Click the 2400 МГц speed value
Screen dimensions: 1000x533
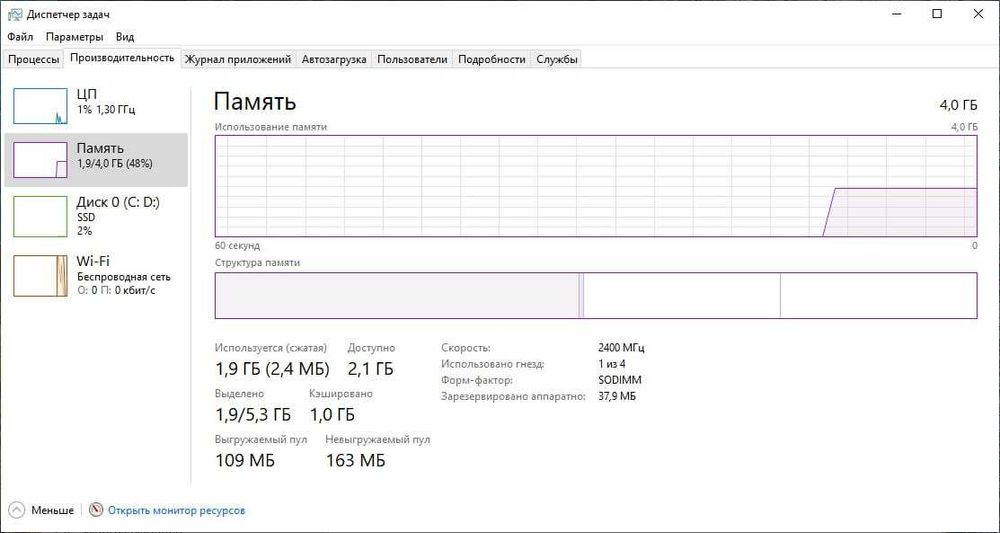point(621,348)
